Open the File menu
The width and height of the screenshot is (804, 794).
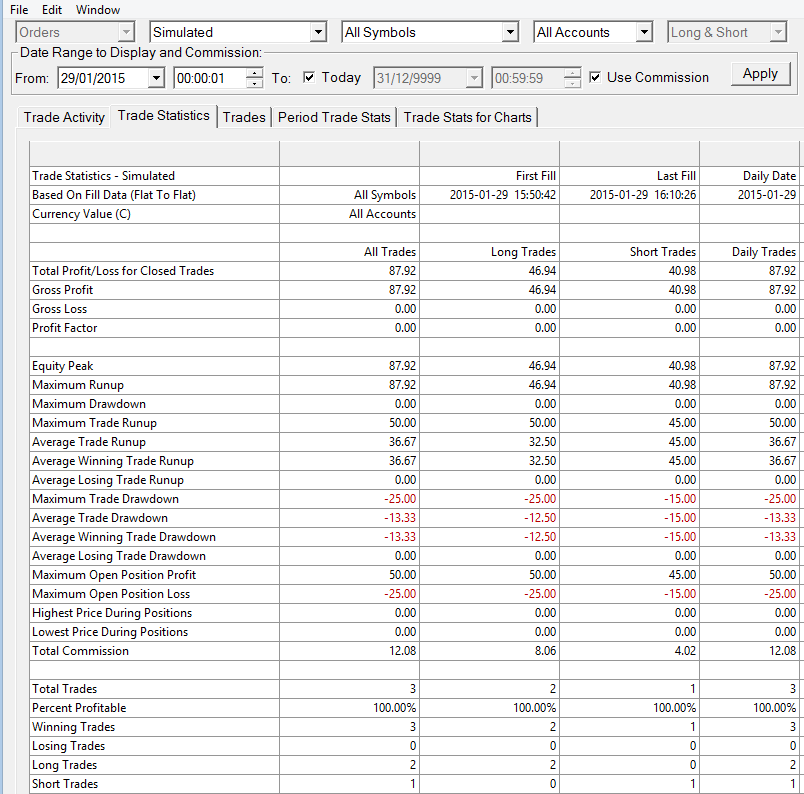(19, 10)
